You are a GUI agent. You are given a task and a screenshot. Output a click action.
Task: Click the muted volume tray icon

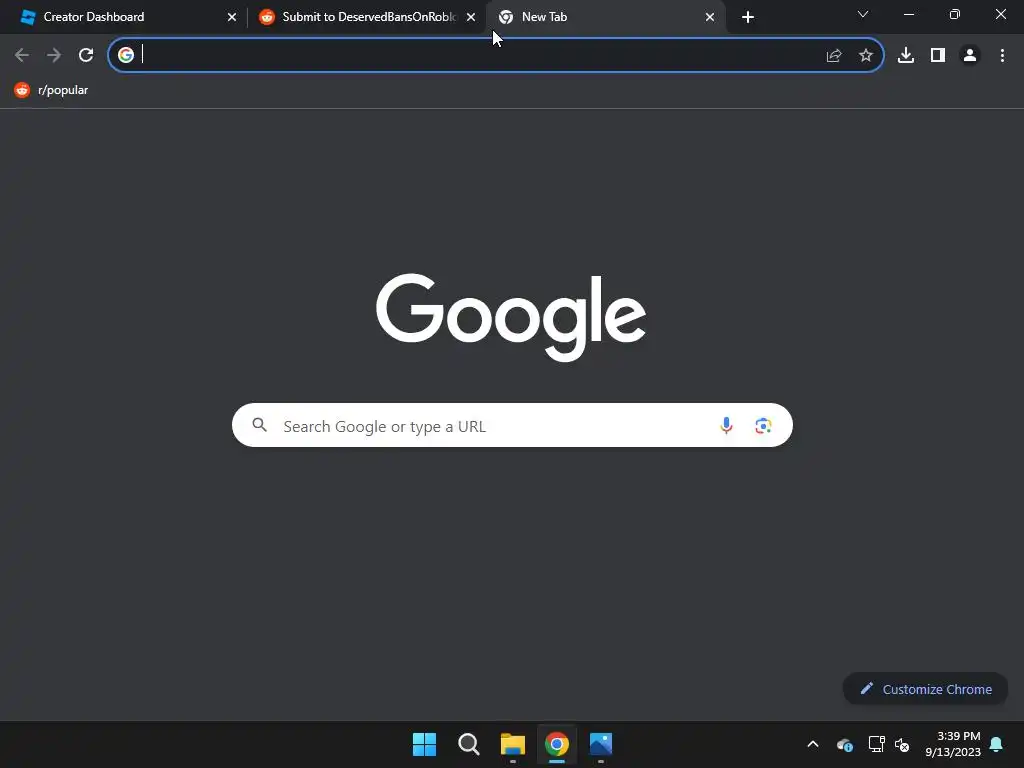point(902,744)
